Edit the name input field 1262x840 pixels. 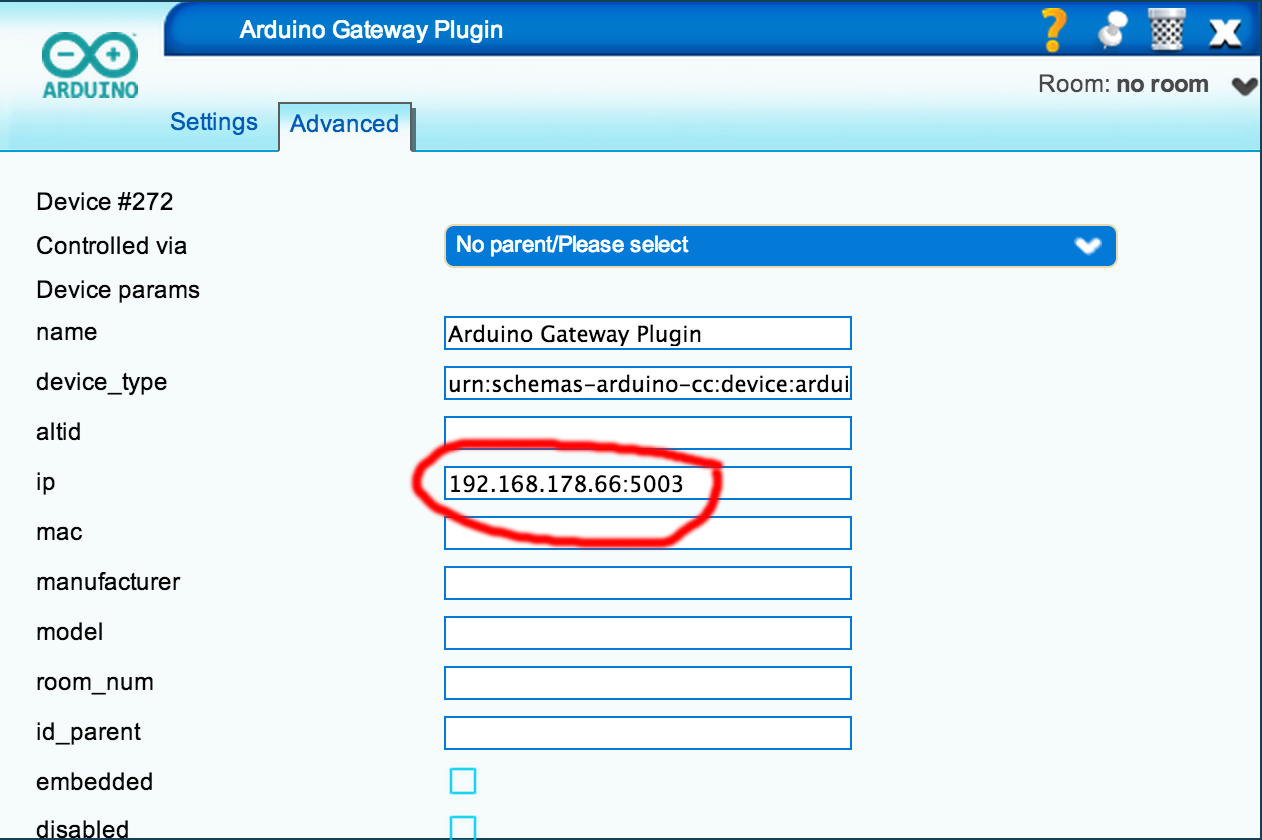pos(648,333)
